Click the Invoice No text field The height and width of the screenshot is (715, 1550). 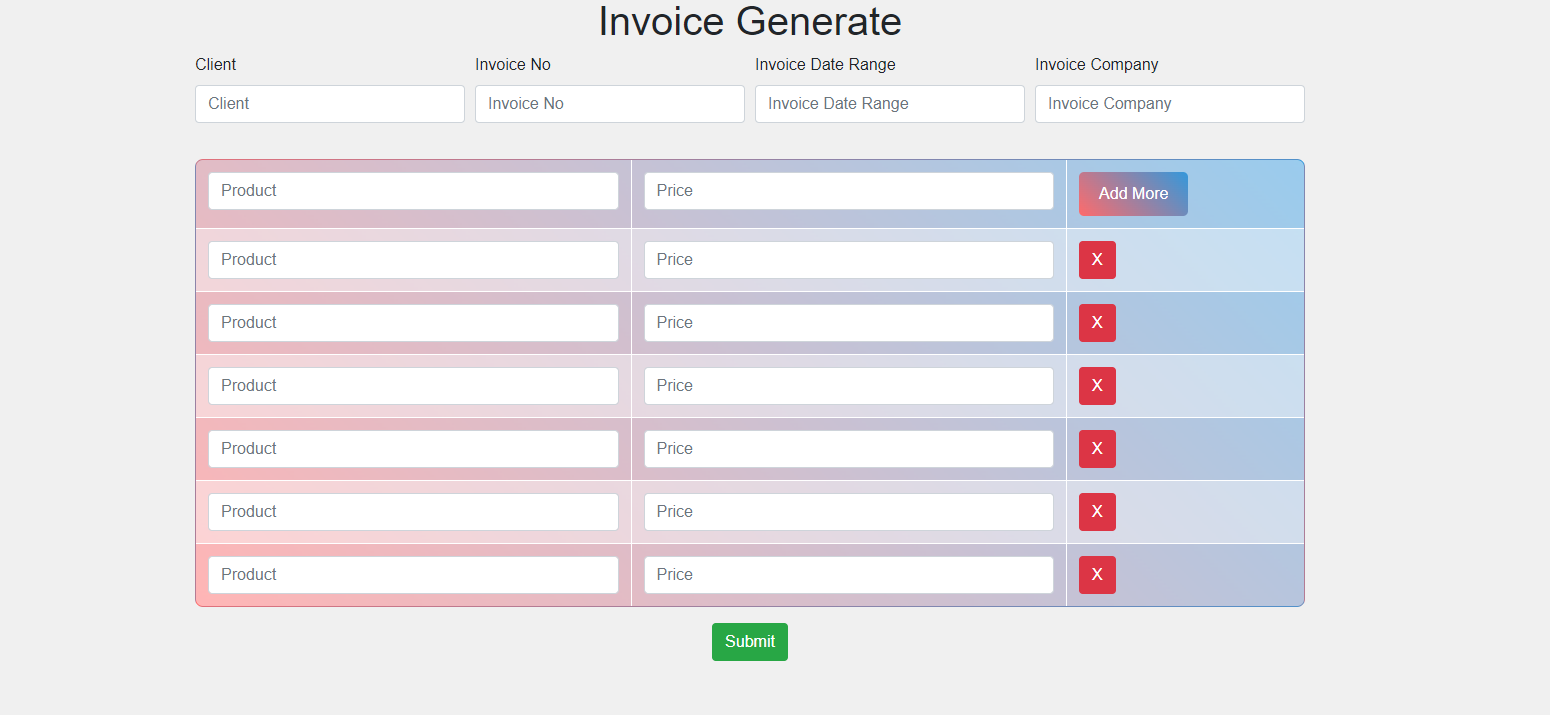(610, 104)
